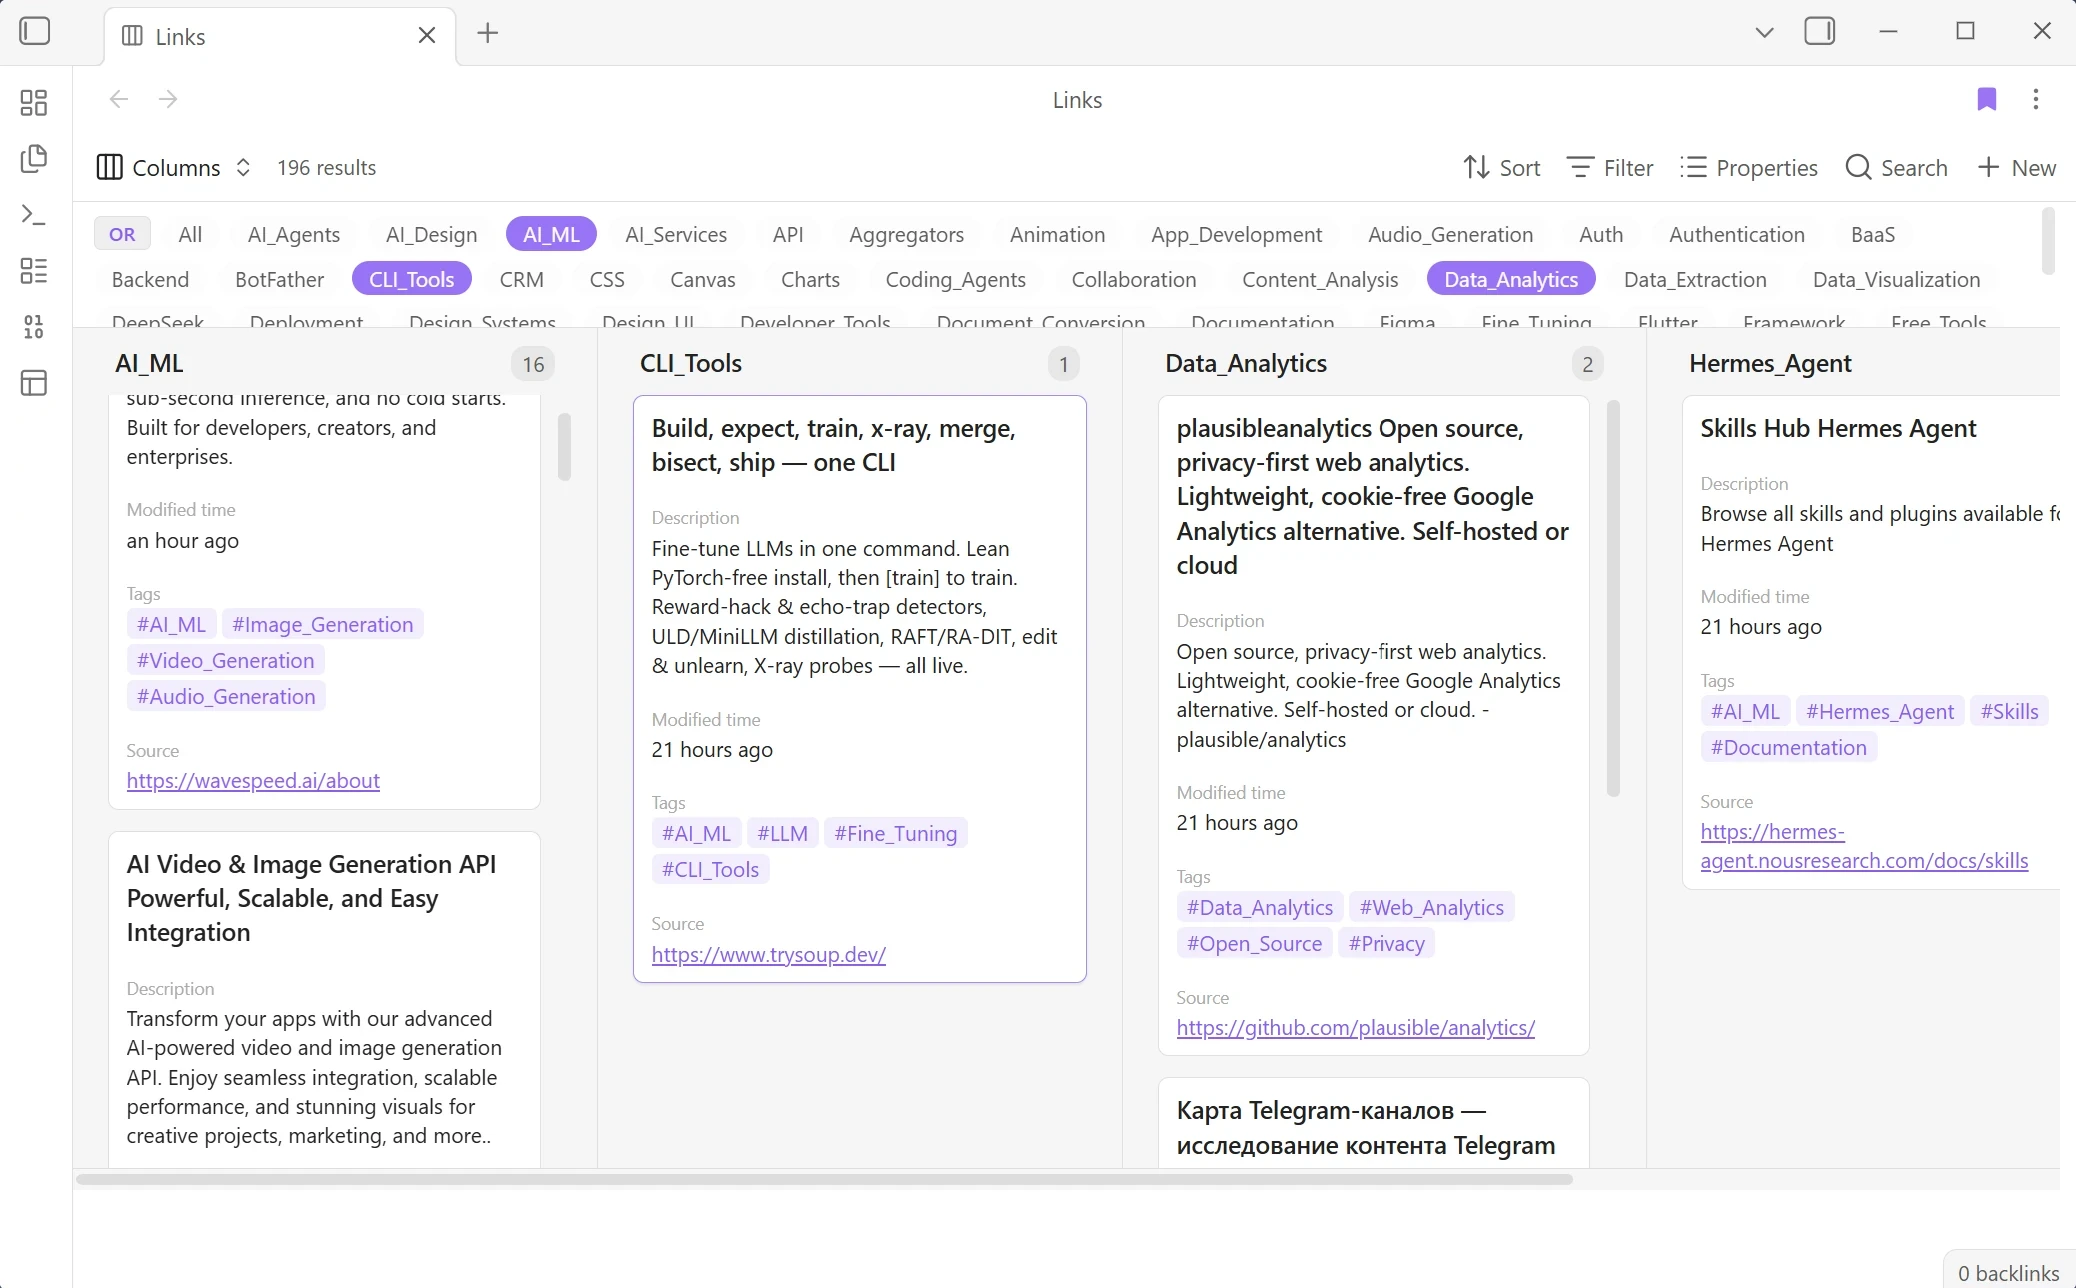Open the tab list dropdown chevron

click(x=1765, y=32)
